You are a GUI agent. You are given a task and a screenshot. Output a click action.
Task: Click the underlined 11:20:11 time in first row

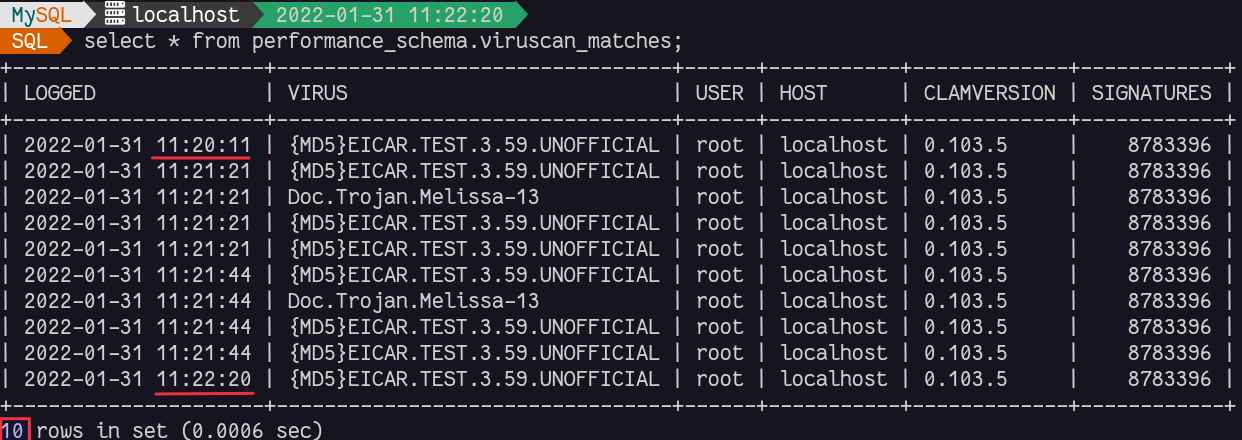tap(203, 145)
